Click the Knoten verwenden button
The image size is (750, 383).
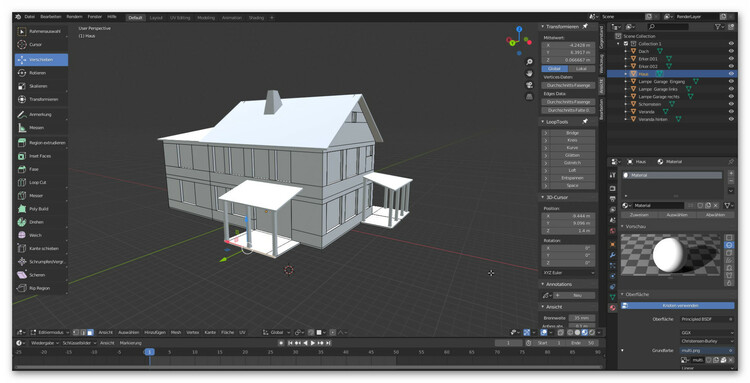click(x=678, y=306)
